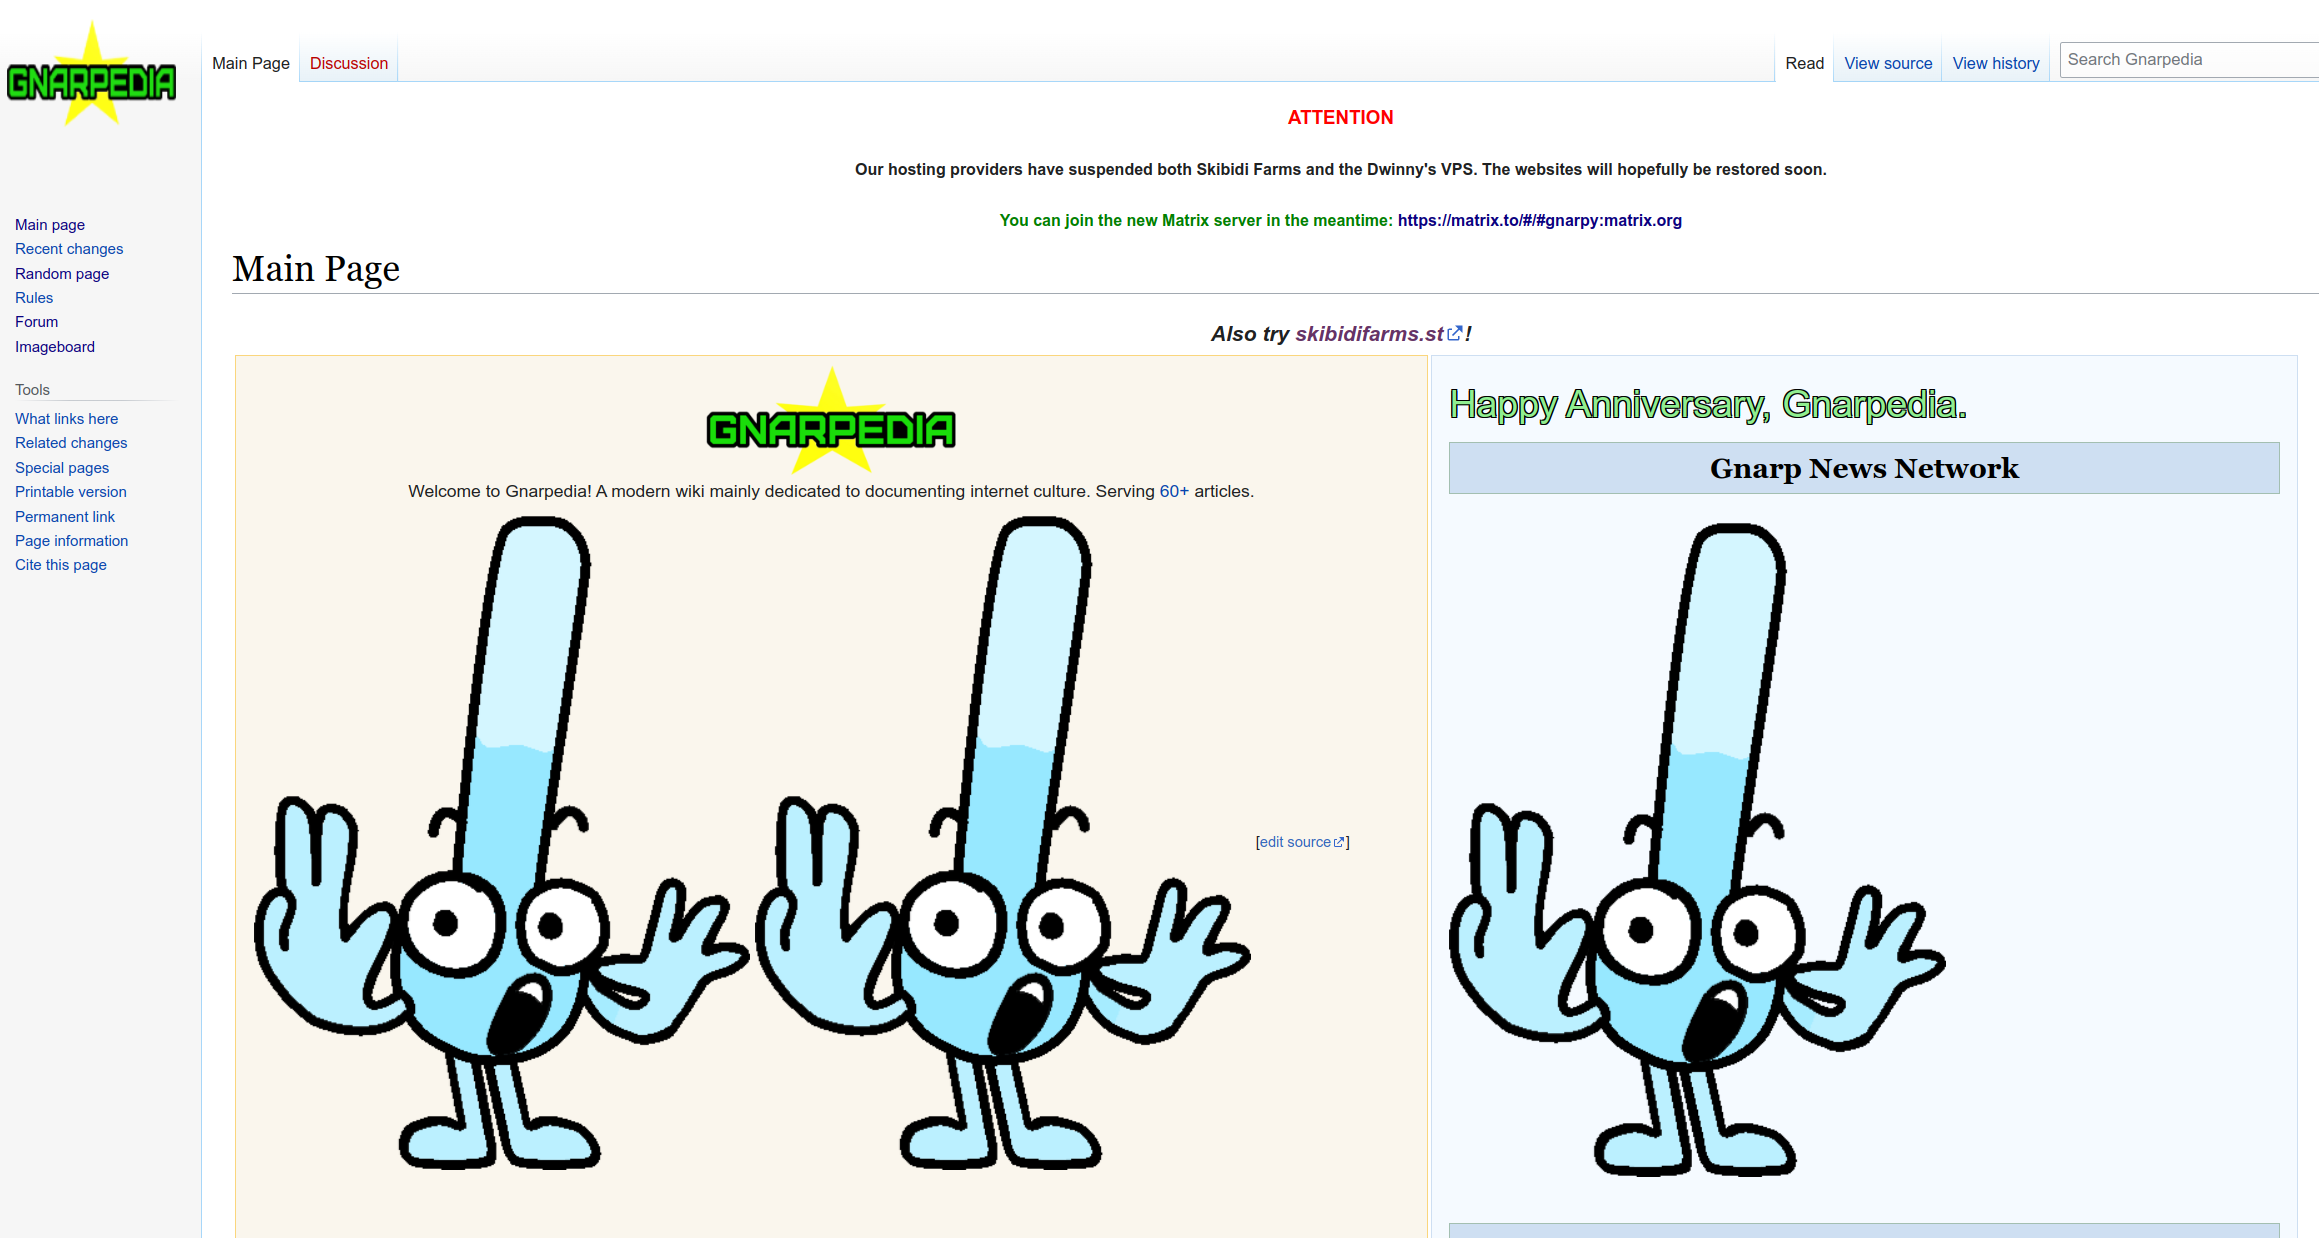Click the Happy Anniversary, Gnarpedia. heading
Image resolution: width=2319 pixels, height=1238 pixels.
[1708, 404]
